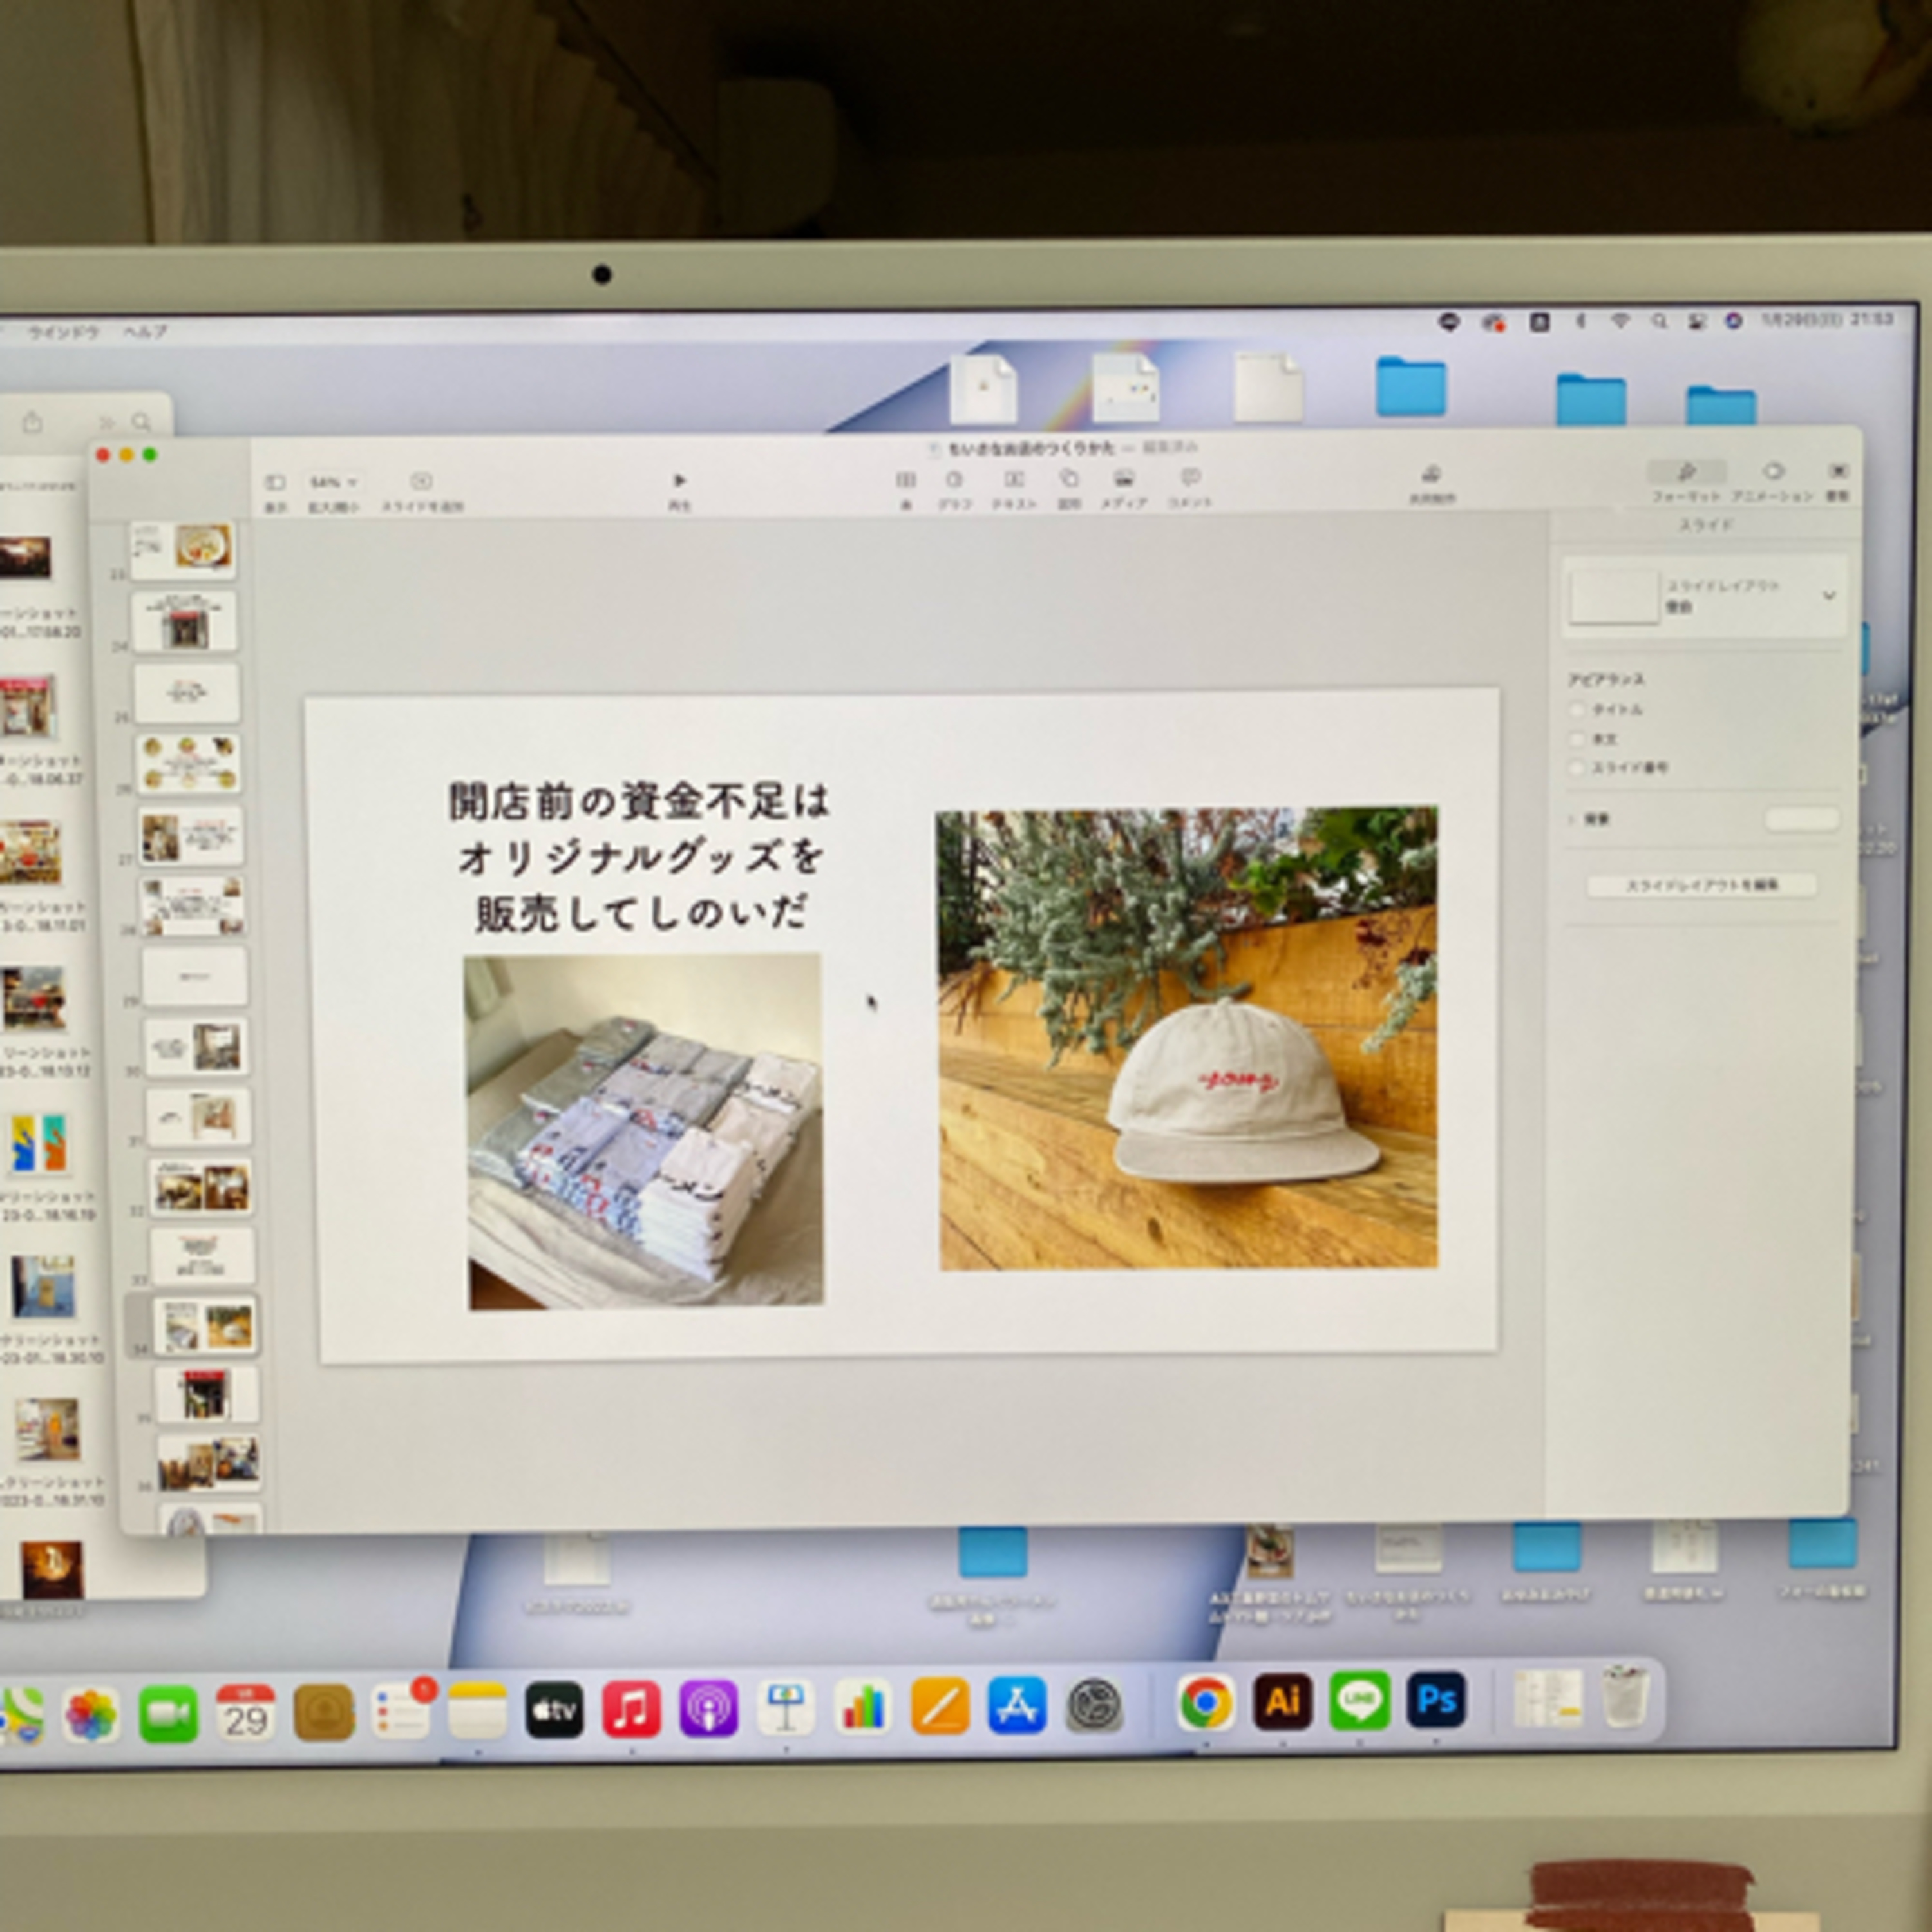The image size is (1932, 1932).
Task: Open the first blue folder on desktop top row
Action: [x=1410, y=386]
